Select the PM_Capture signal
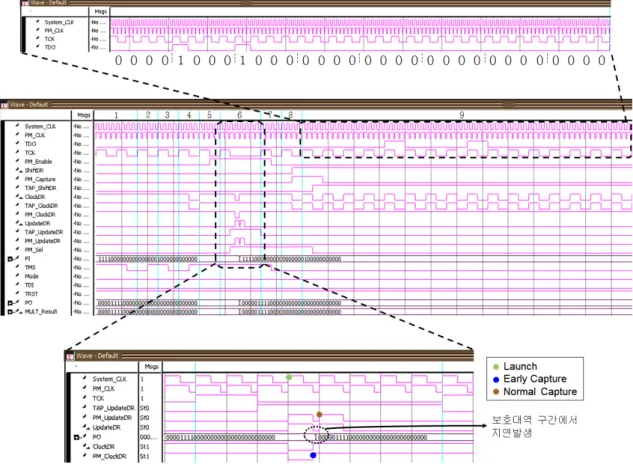Viewport: 633px width, 470px height. pos(40,180)
